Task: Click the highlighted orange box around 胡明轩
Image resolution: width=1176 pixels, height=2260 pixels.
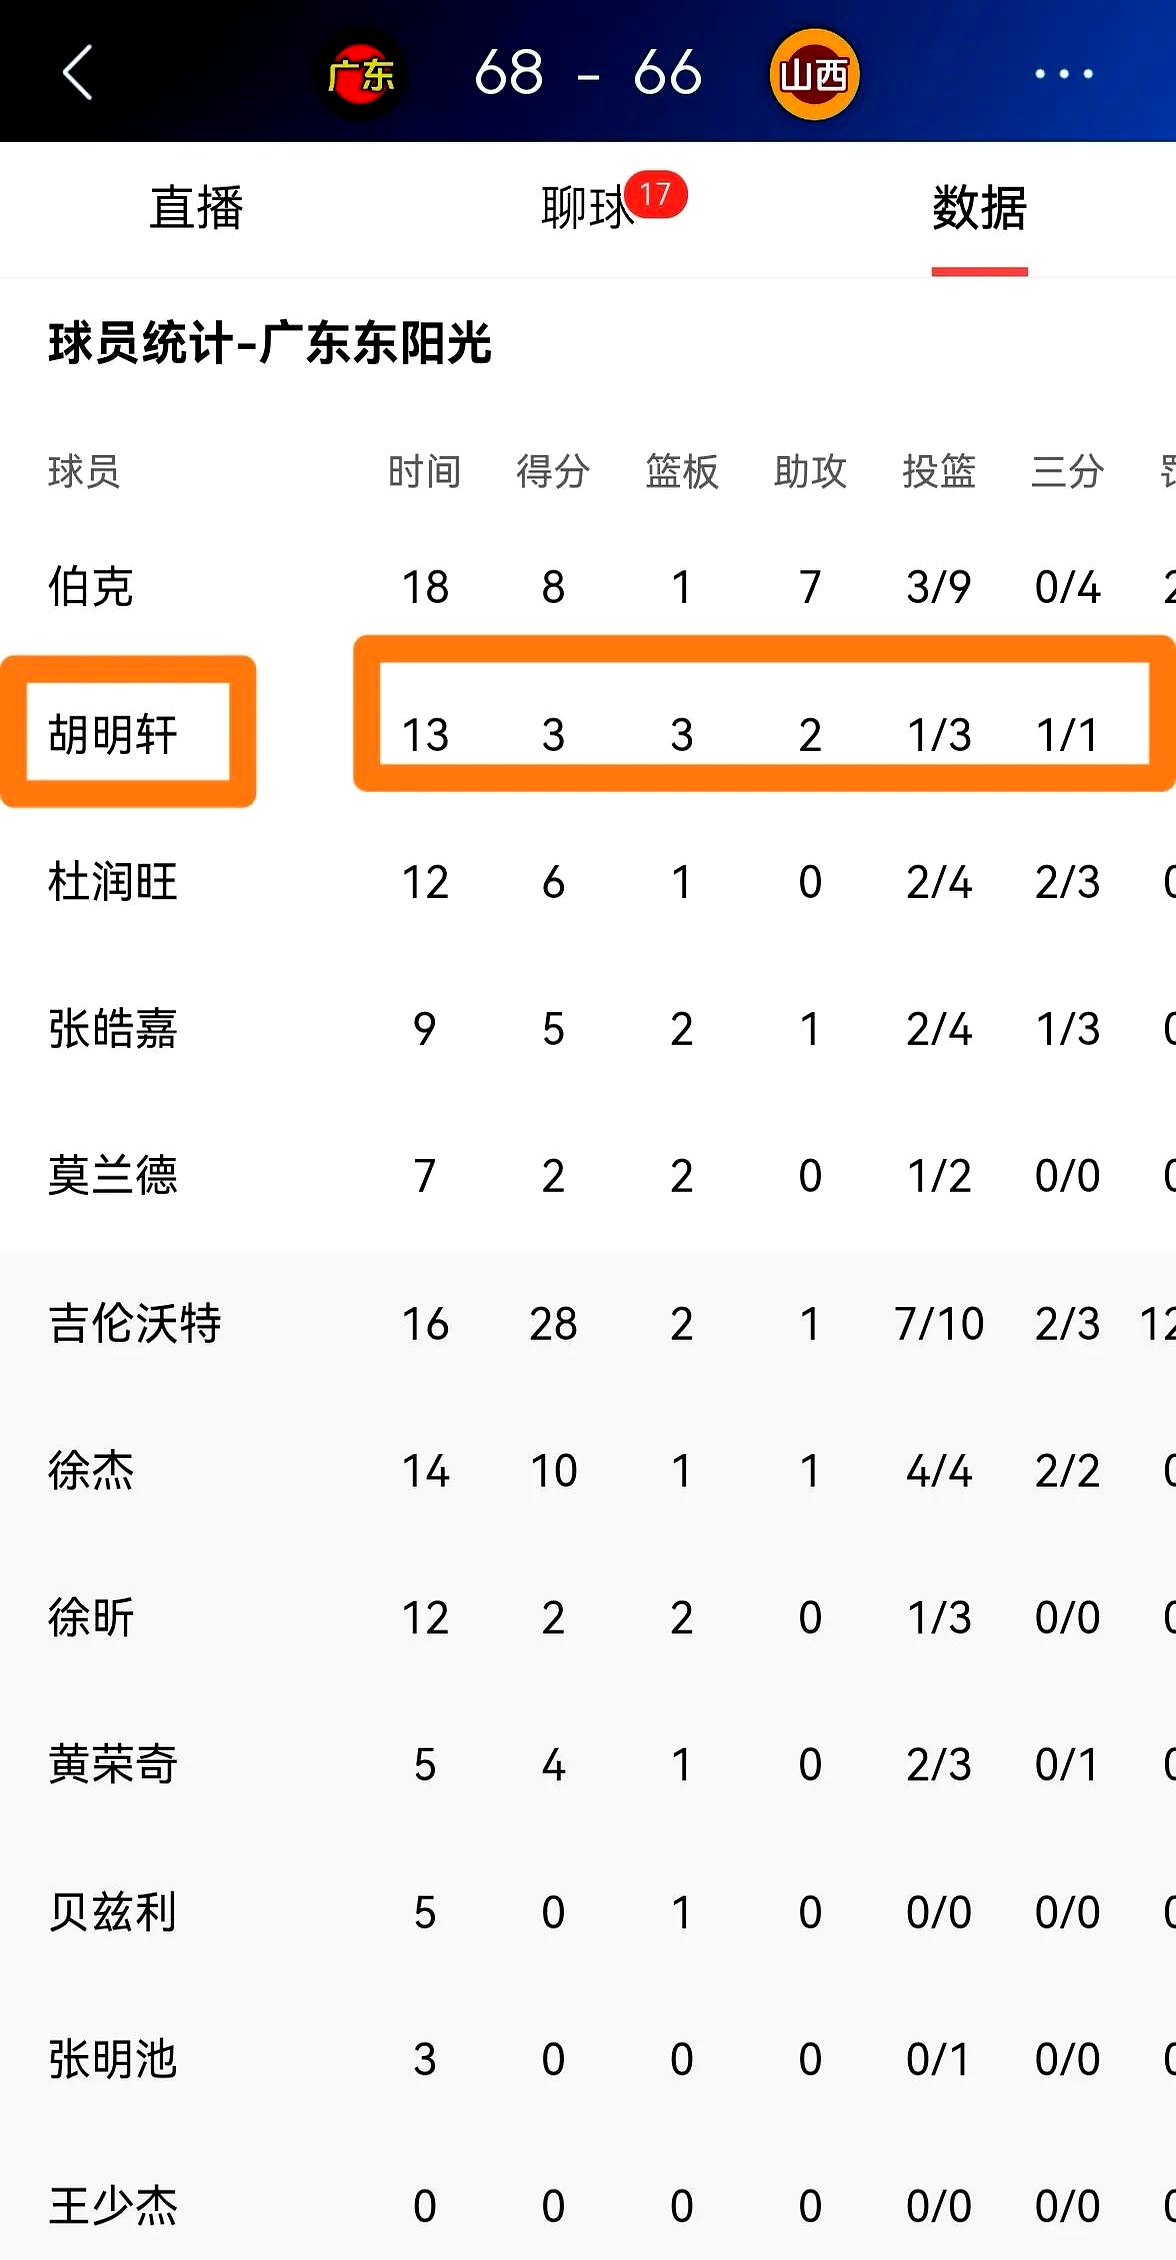Action: coord(128,731)
